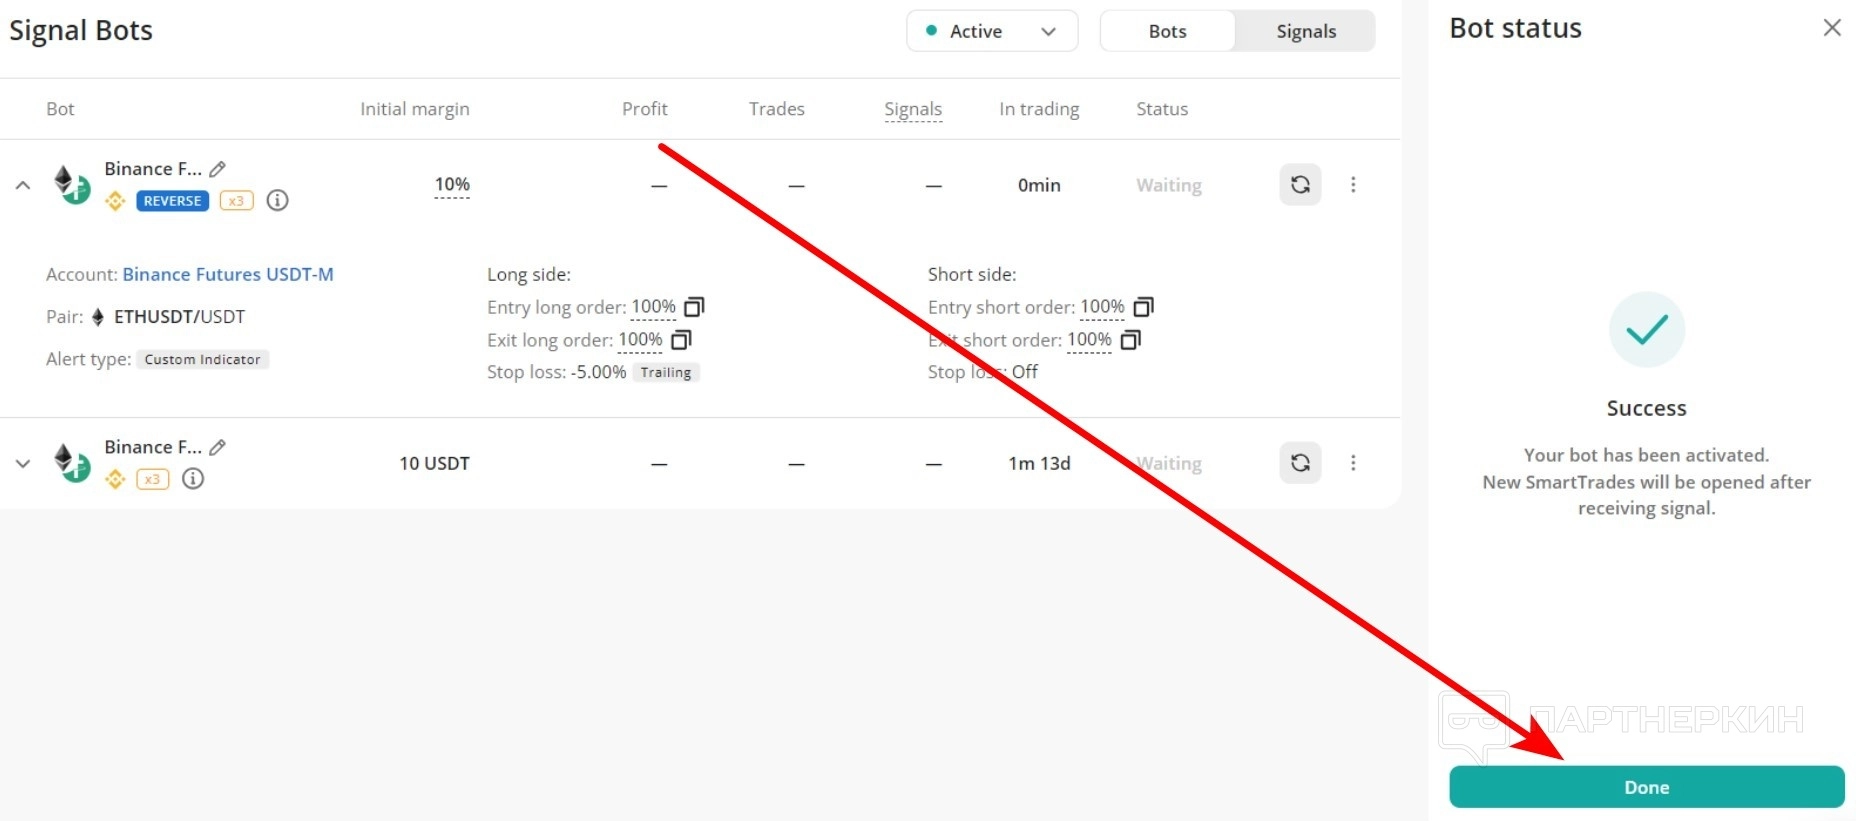Collapse the first Binance bot row
Viewport: 1856px width, 821px height.
[x=23, y=185]
